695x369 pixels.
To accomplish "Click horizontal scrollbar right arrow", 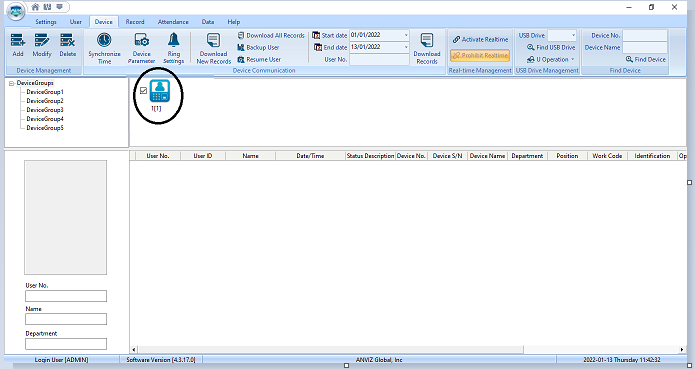I will click(683, 350).
